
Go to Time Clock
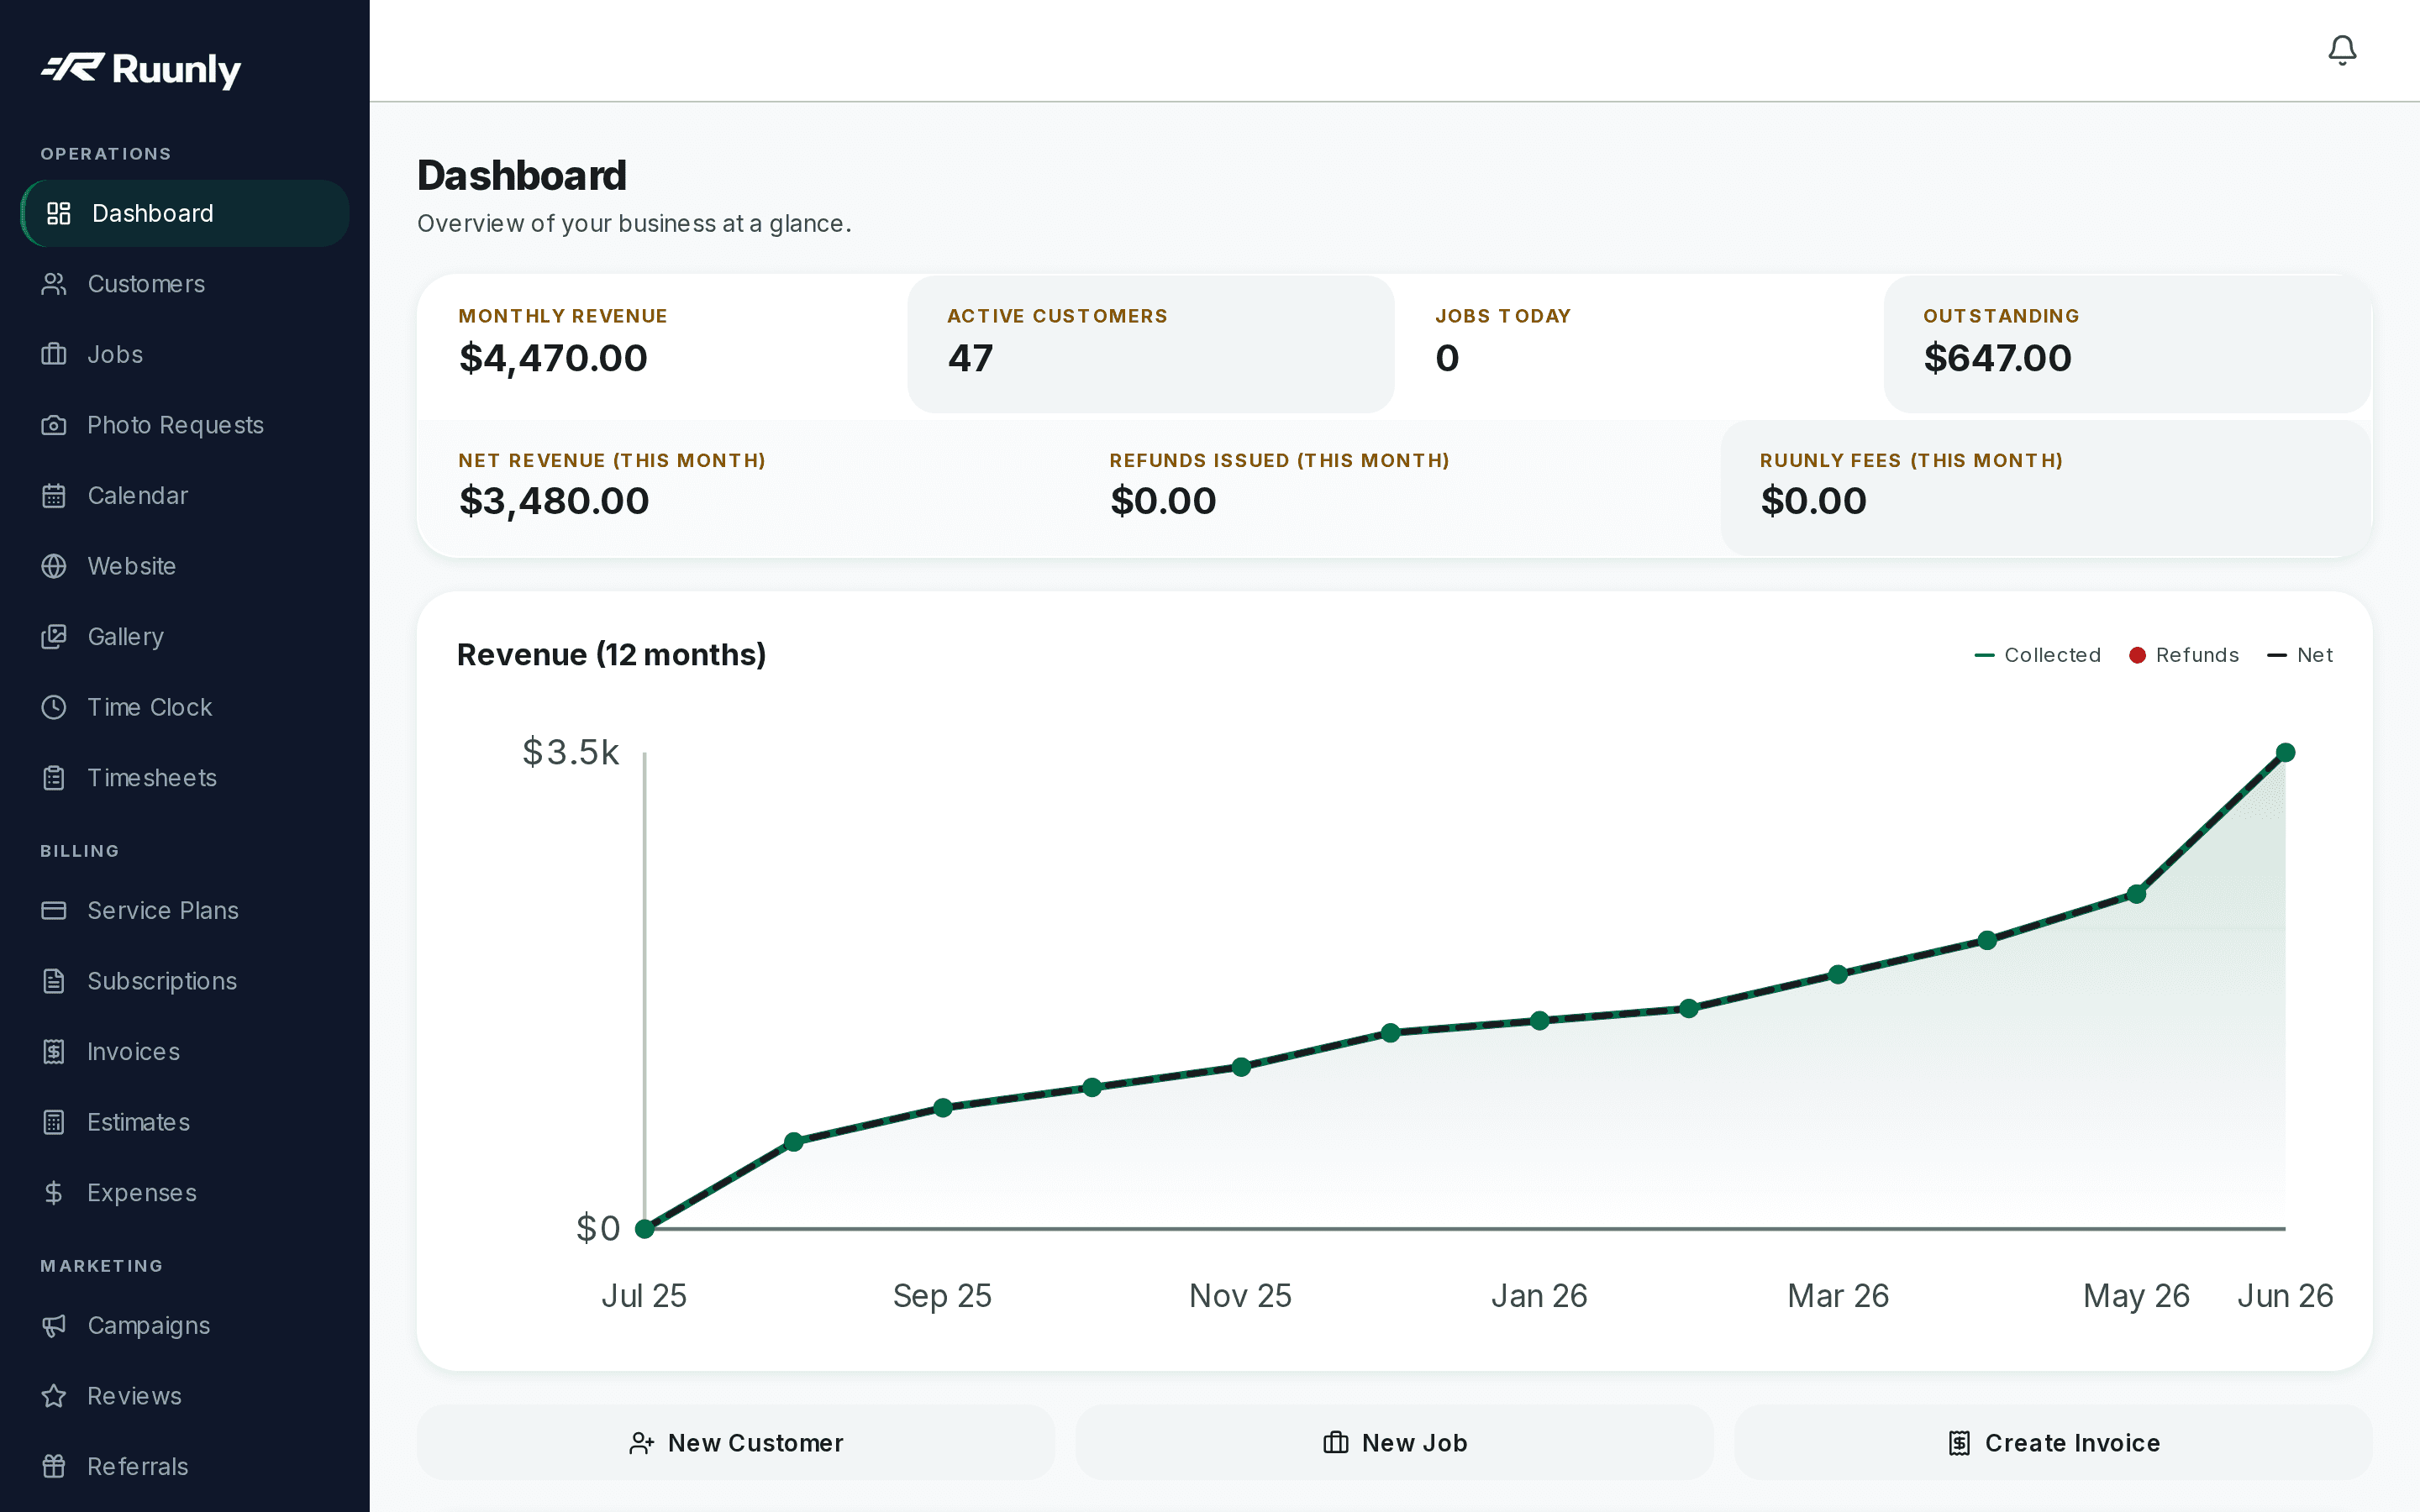click(x=185, y=707)
